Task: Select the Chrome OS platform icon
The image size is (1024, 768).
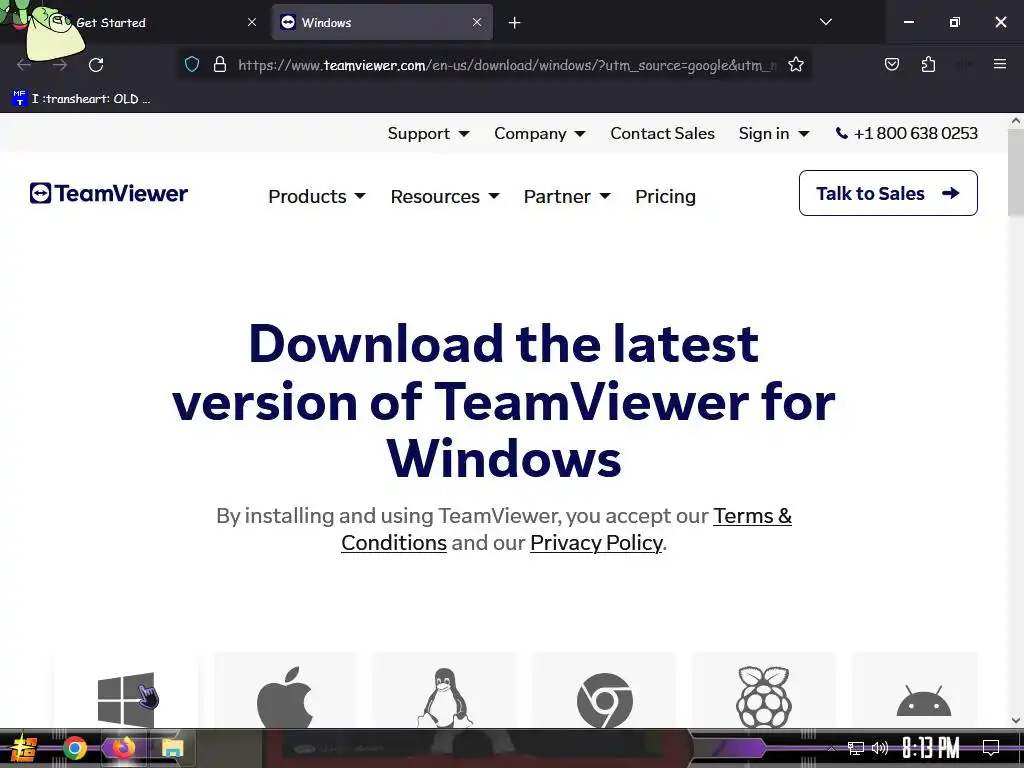Action: coord(604,700)
